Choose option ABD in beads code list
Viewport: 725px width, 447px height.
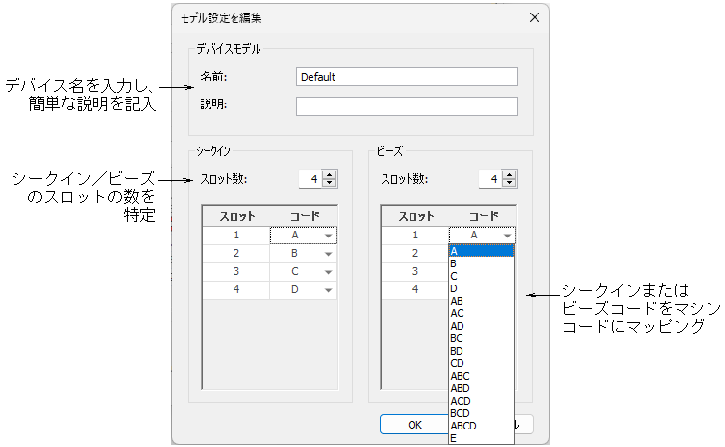481,388
